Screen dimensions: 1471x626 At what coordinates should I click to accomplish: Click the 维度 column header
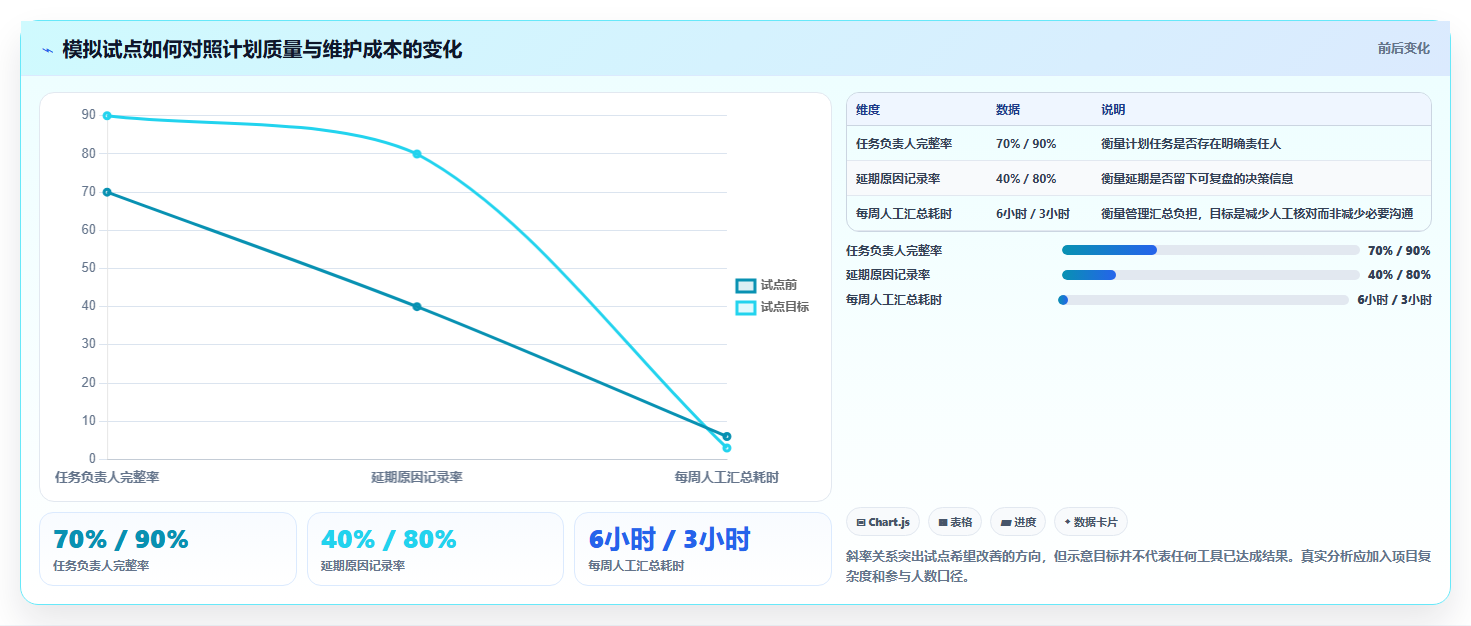[868, 109]
